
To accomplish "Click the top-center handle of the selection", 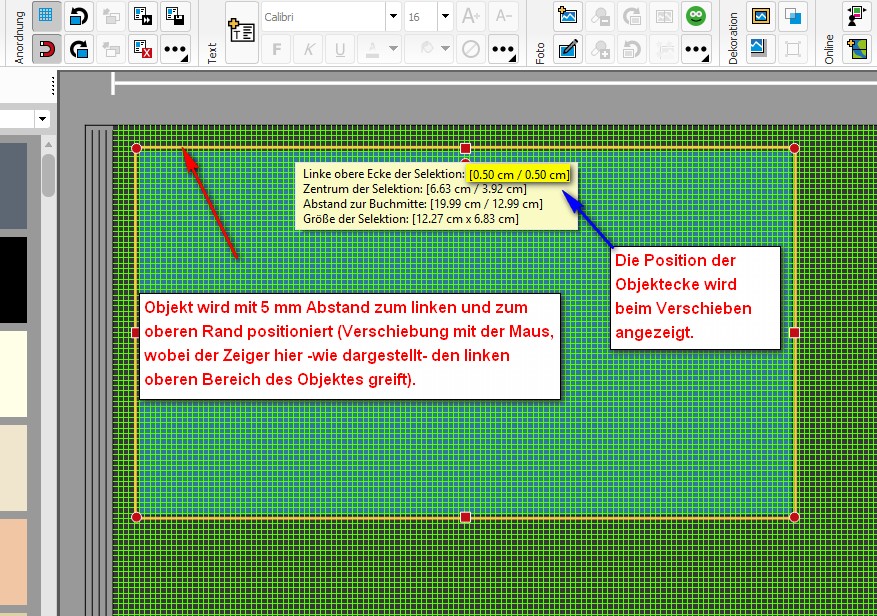I will (x=465, y=149).
